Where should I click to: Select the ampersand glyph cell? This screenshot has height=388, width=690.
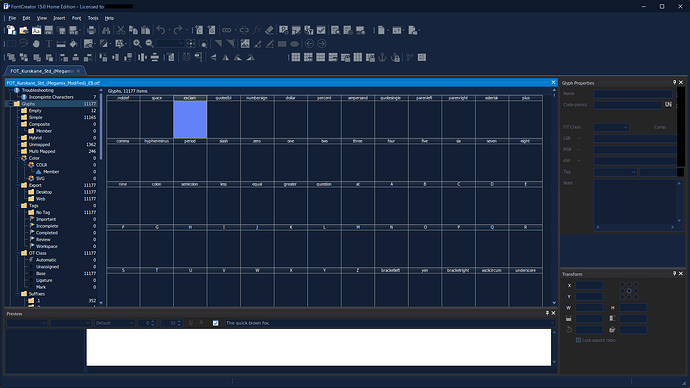358,117
